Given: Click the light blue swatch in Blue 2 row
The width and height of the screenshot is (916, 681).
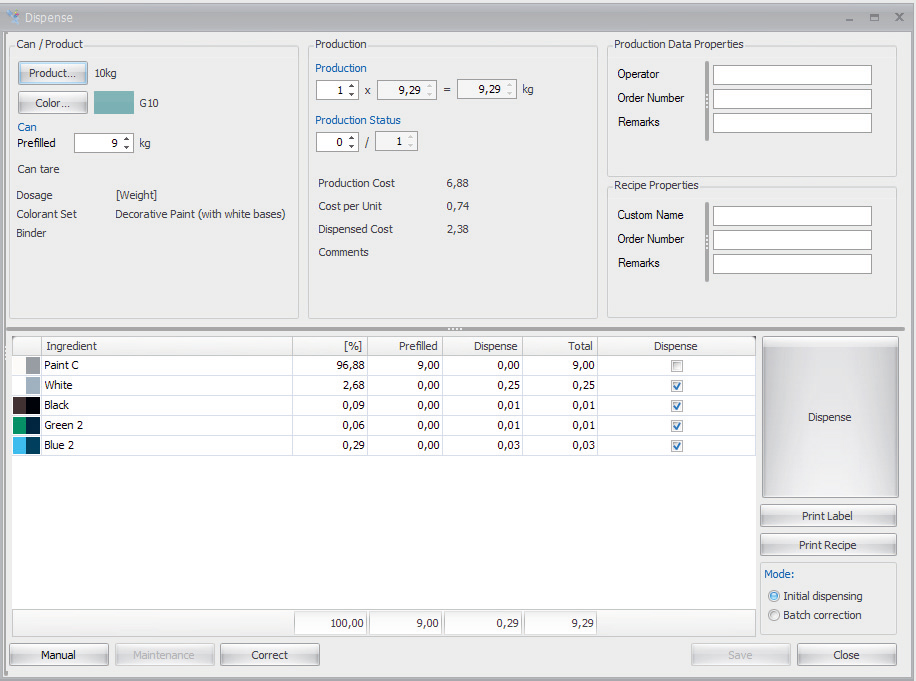Looking at the screenshot, I should click(19, 446).
